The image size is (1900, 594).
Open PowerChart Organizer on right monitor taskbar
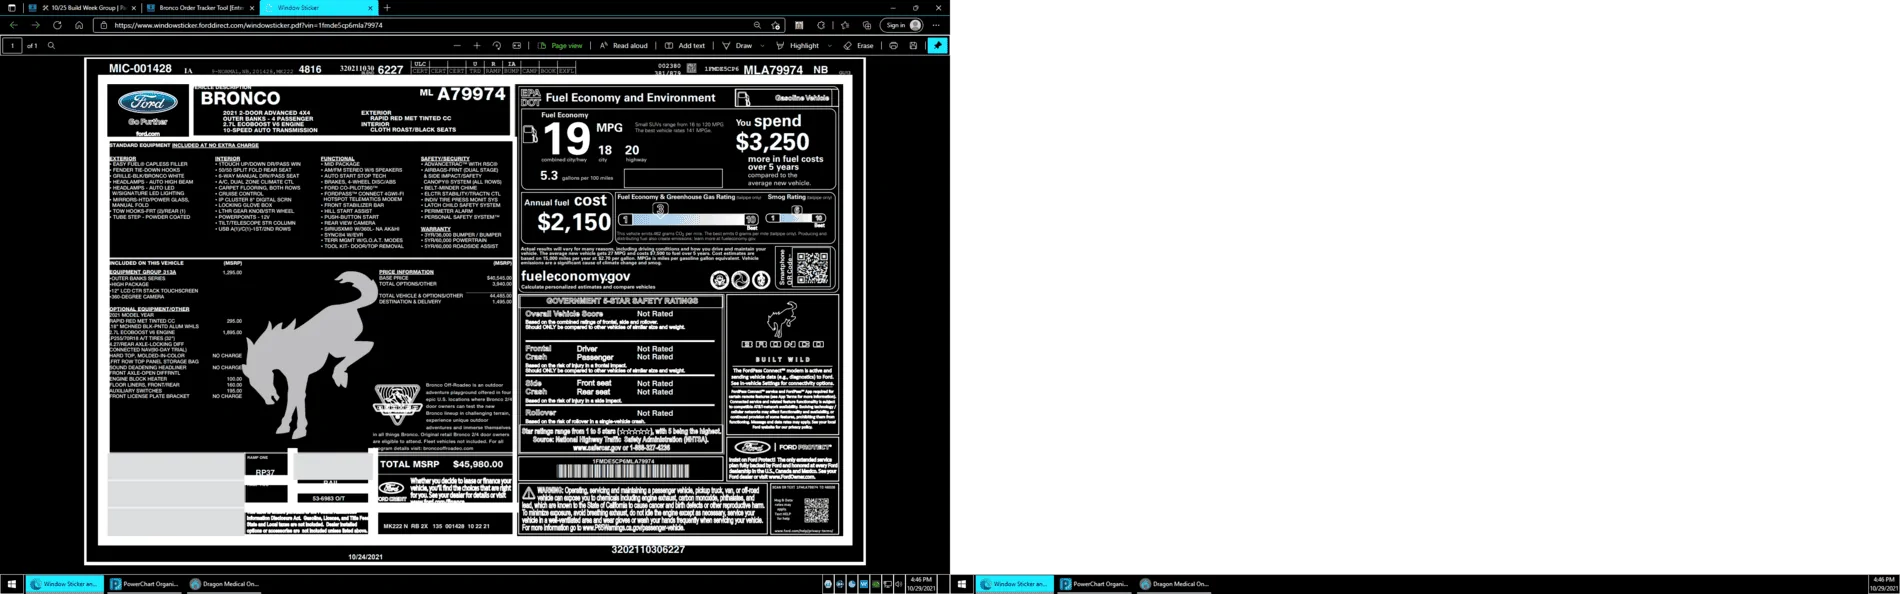[1094, 584]
